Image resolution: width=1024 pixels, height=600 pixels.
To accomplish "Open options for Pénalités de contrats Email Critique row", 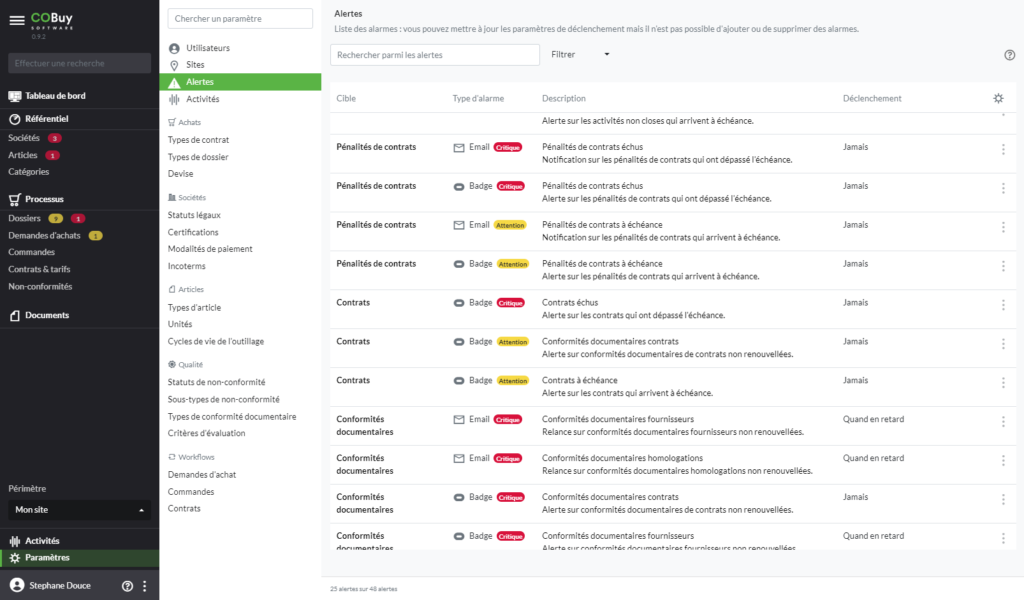I will (1003, 149).
